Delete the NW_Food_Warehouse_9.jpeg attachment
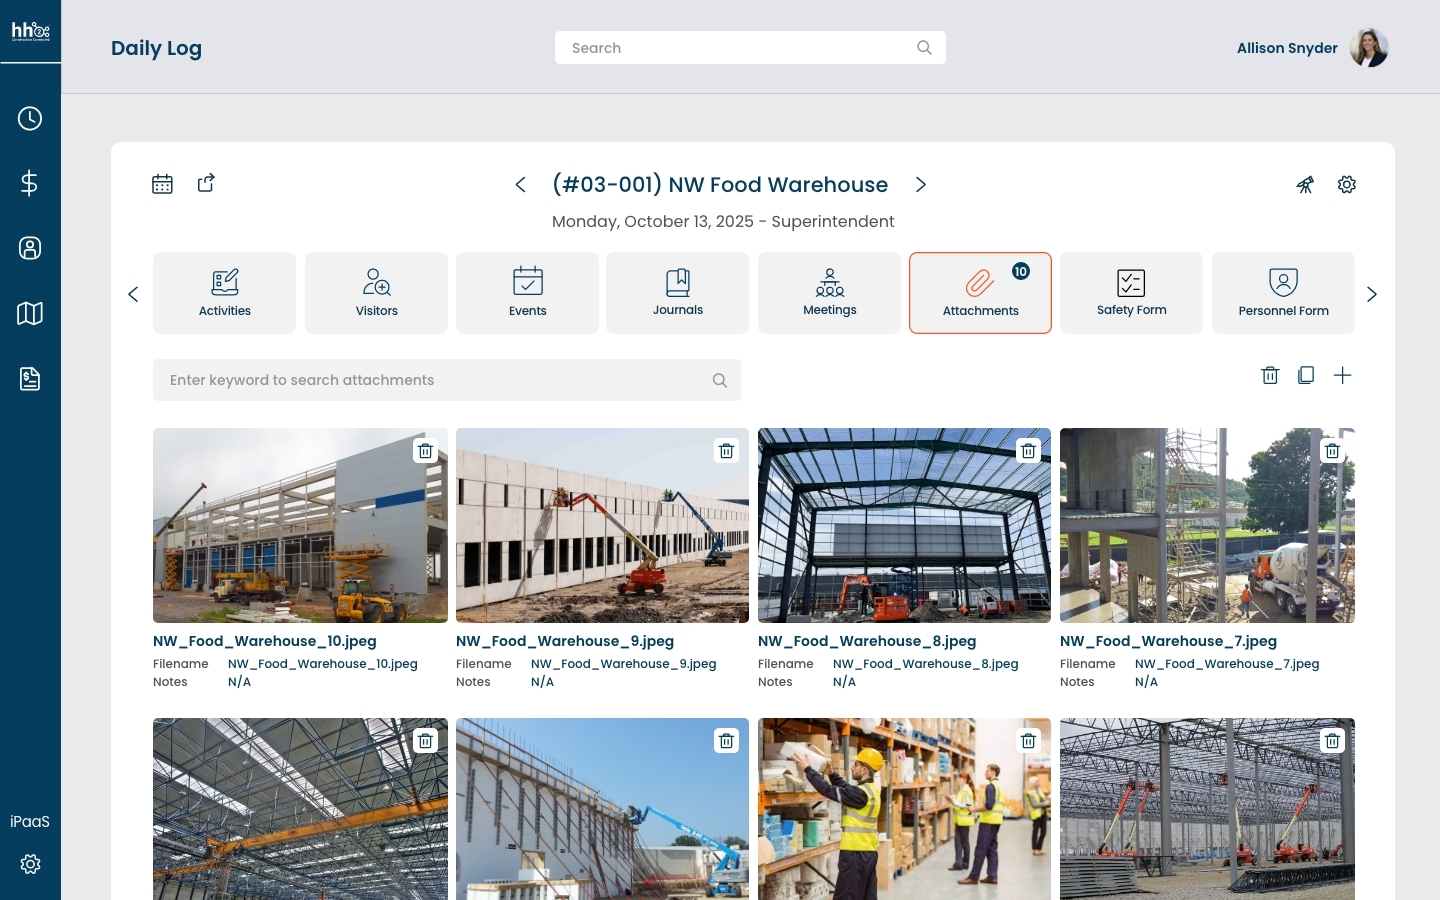 [727, 451]
